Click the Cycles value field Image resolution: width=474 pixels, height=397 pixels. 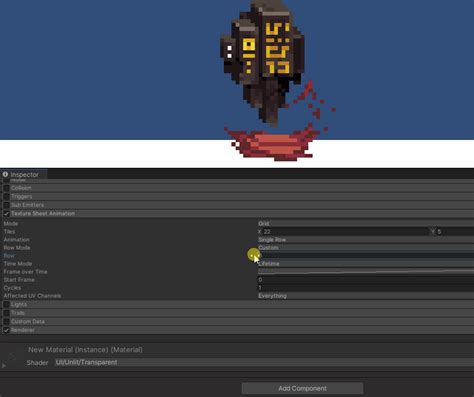366,288
